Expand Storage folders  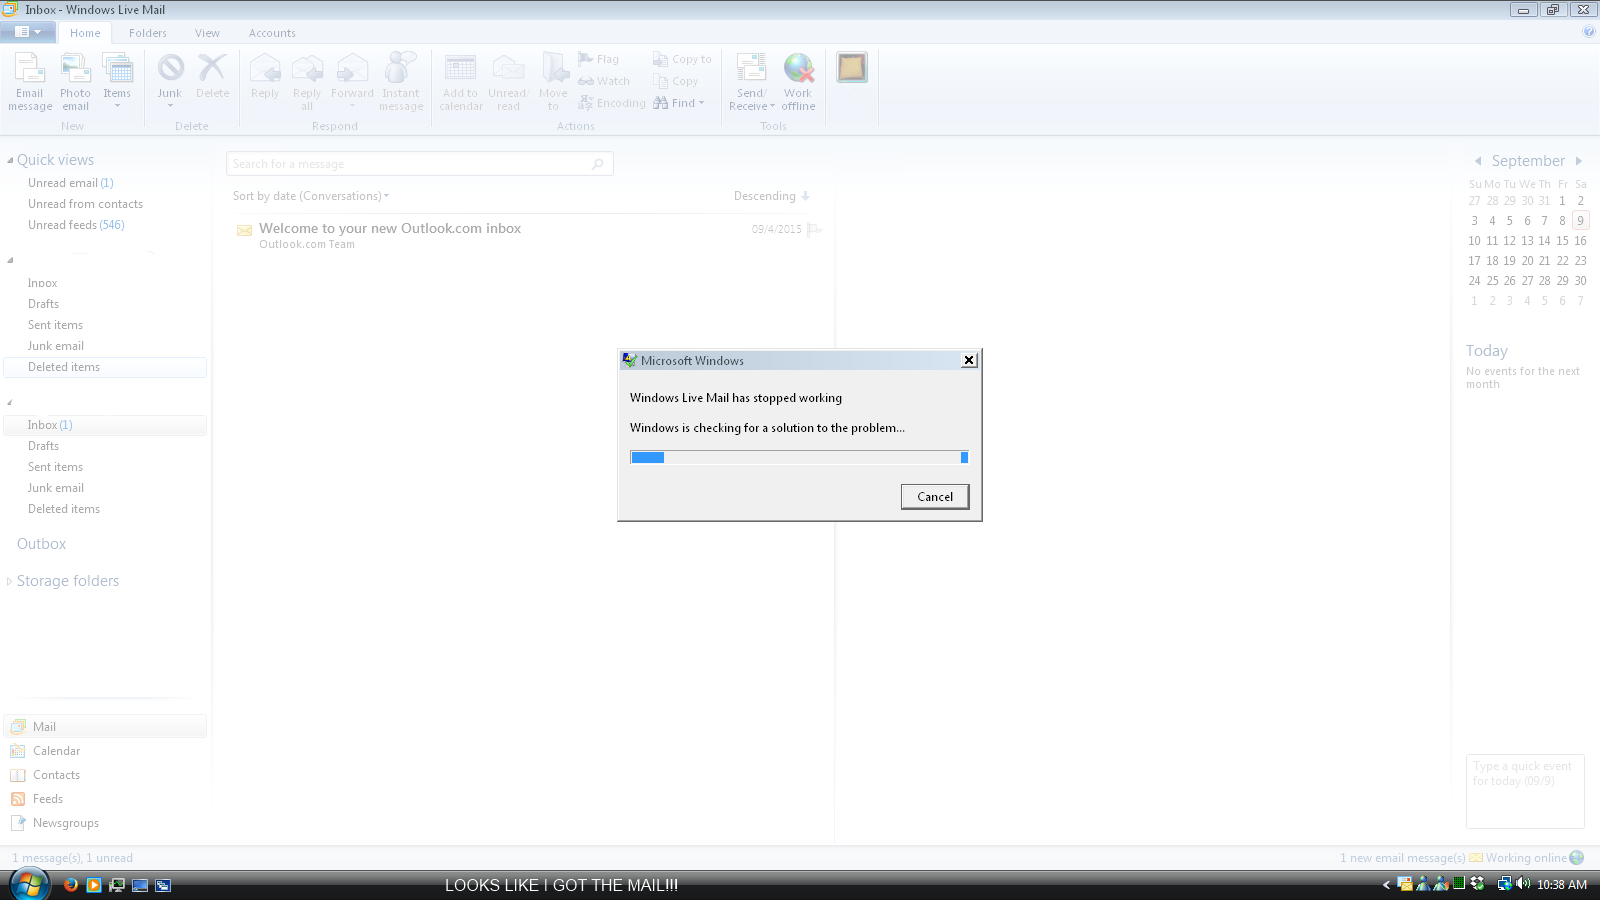pos(10,581)
